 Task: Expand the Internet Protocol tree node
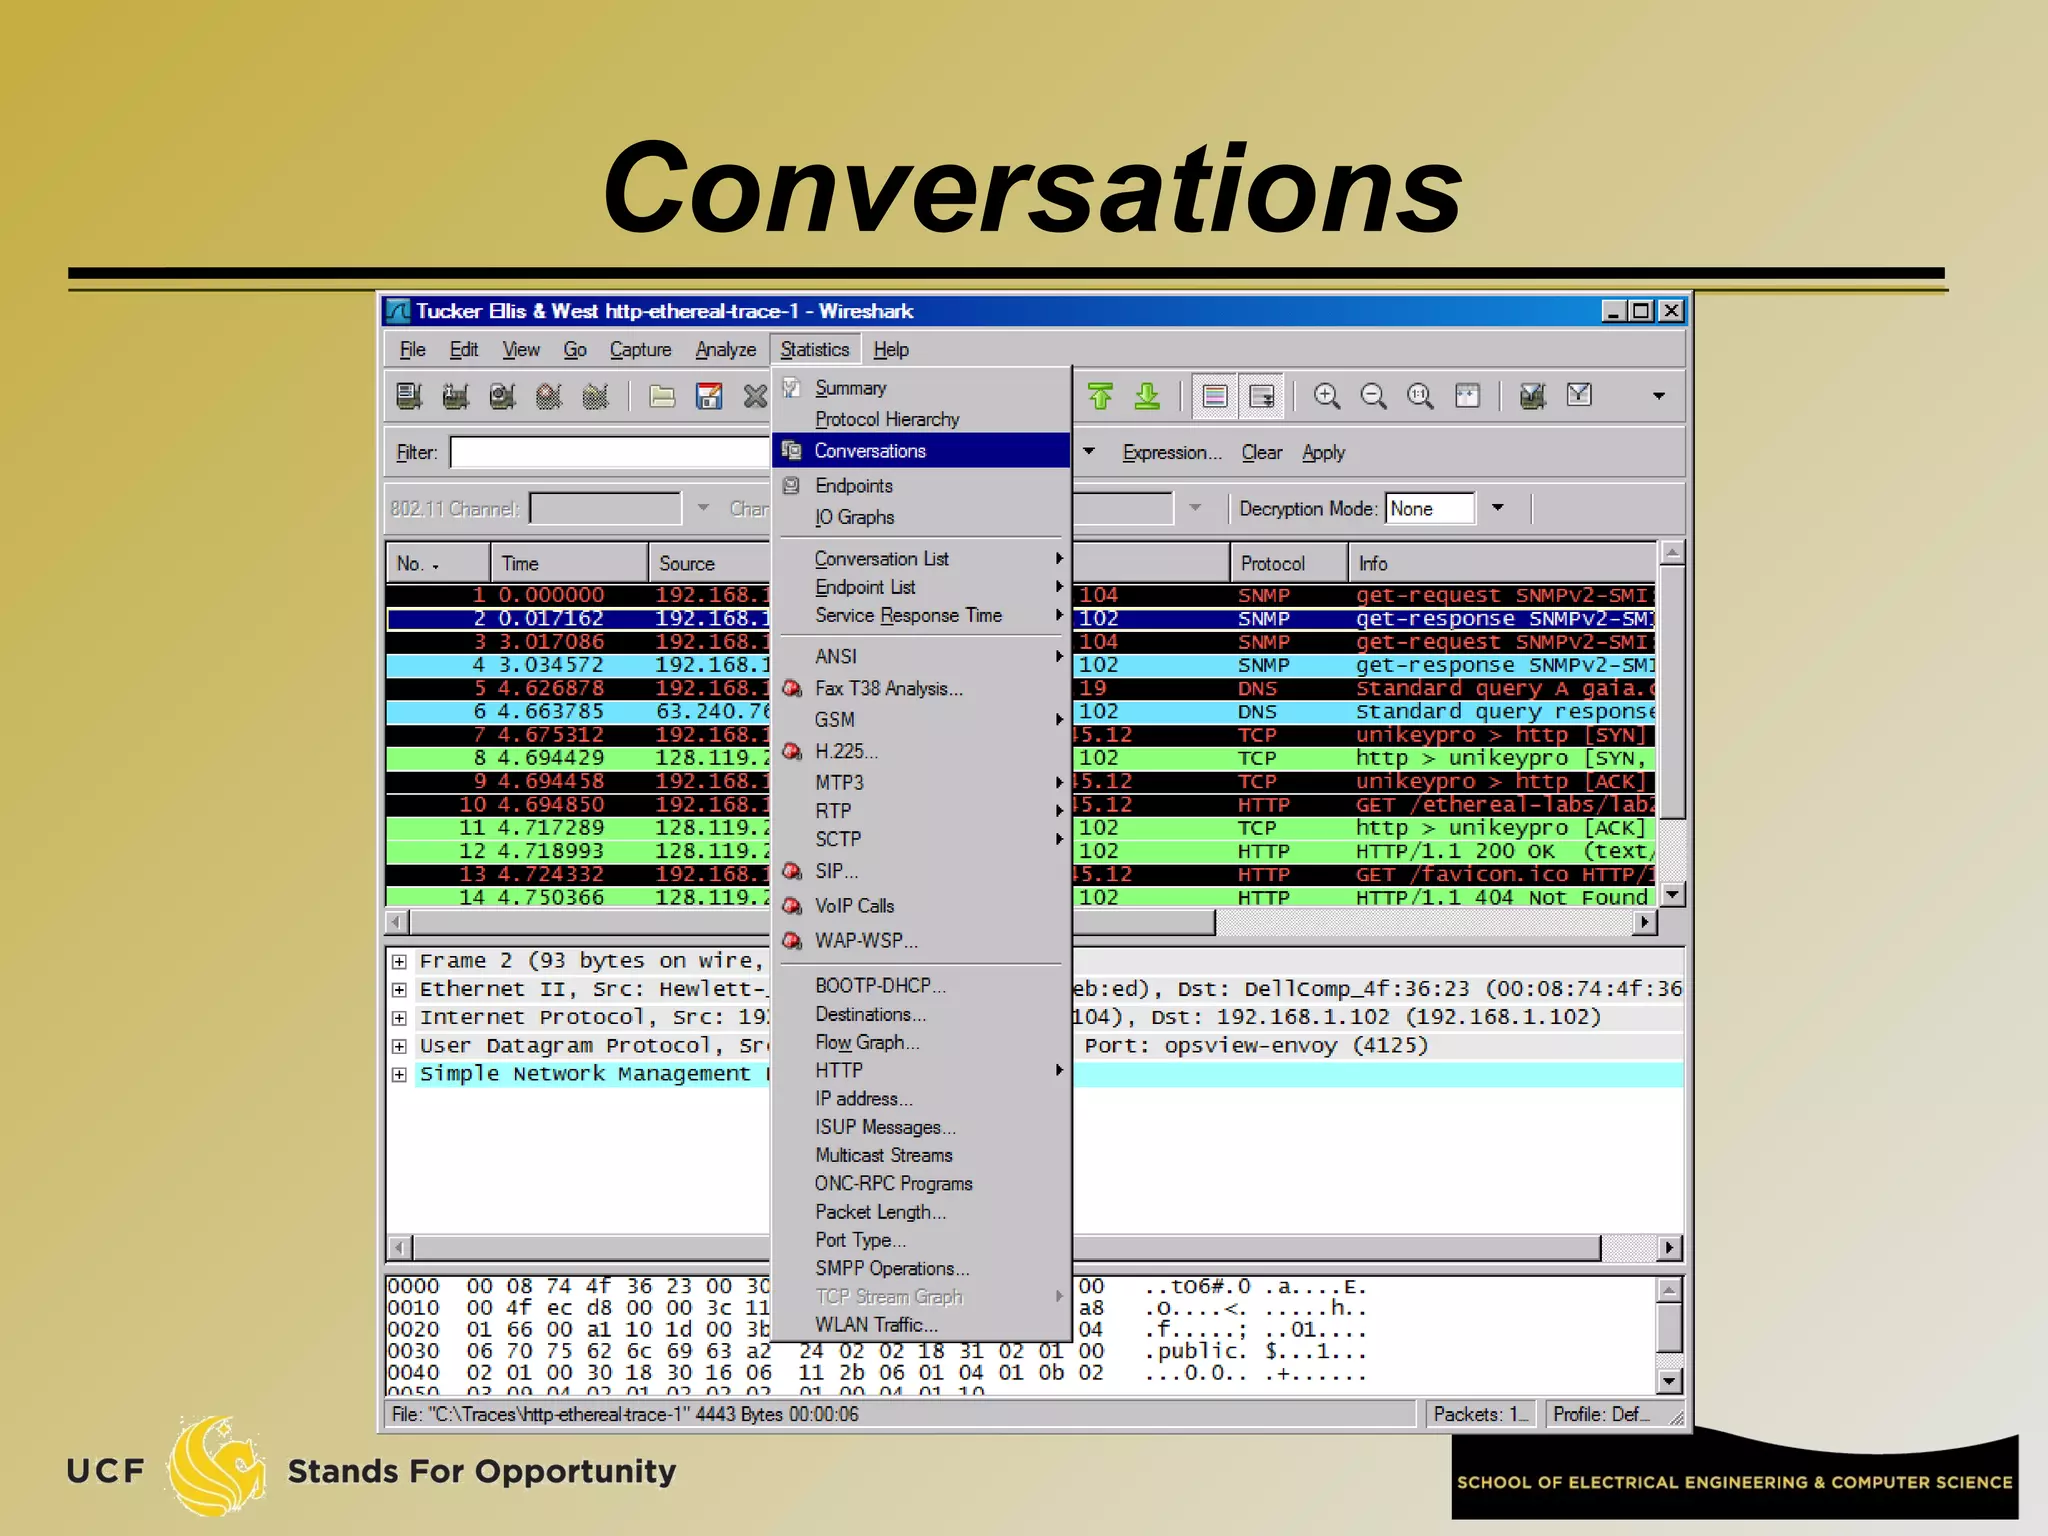(399, 1018)
